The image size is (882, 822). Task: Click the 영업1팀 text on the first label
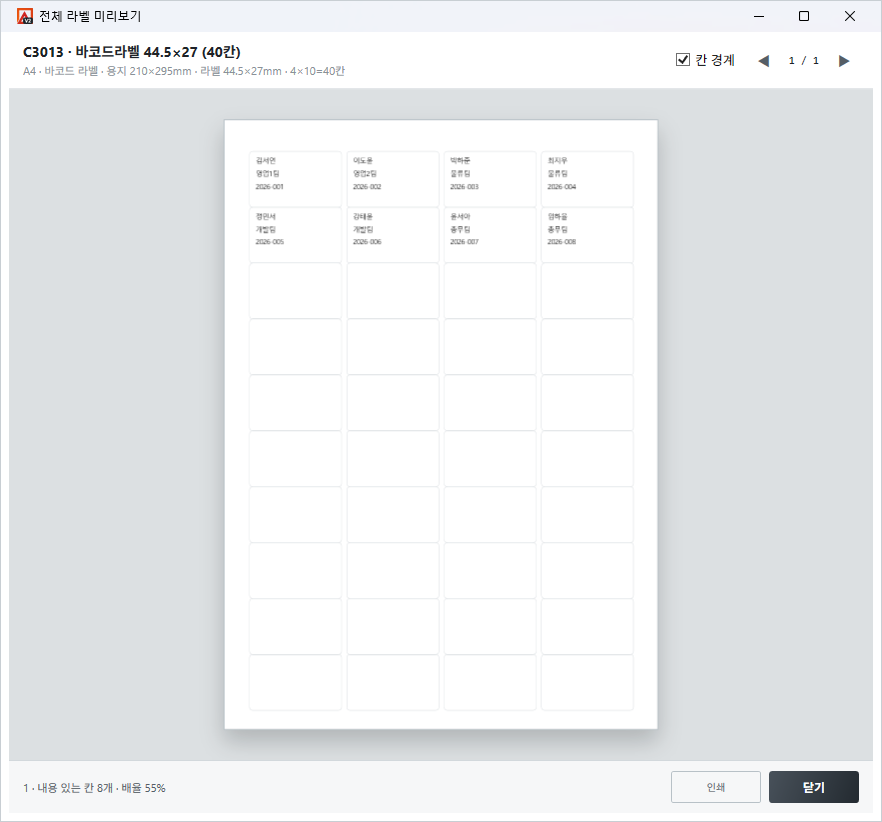[267, 174]
